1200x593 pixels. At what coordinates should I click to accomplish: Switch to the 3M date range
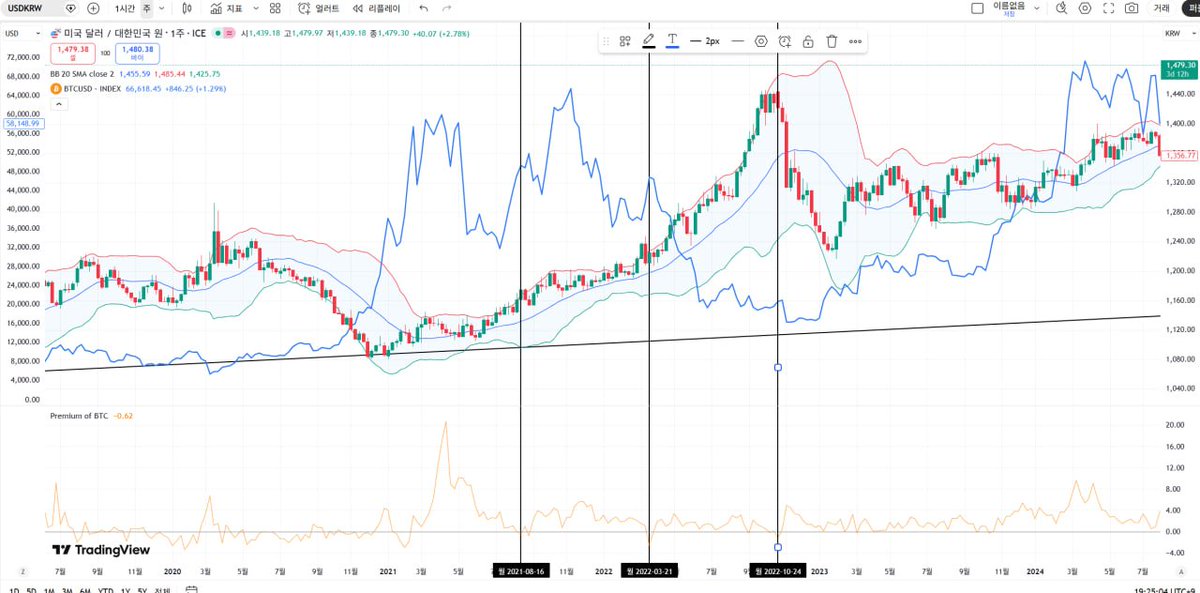coord(66,589)
